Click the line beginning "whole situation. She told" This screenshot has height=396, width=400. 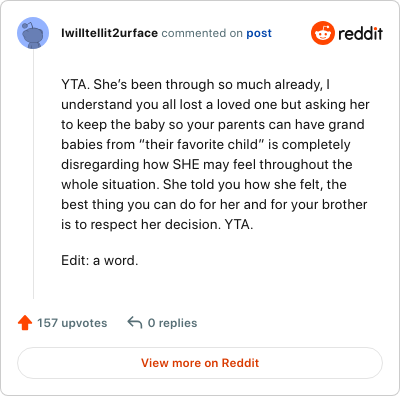click(204, 184)
